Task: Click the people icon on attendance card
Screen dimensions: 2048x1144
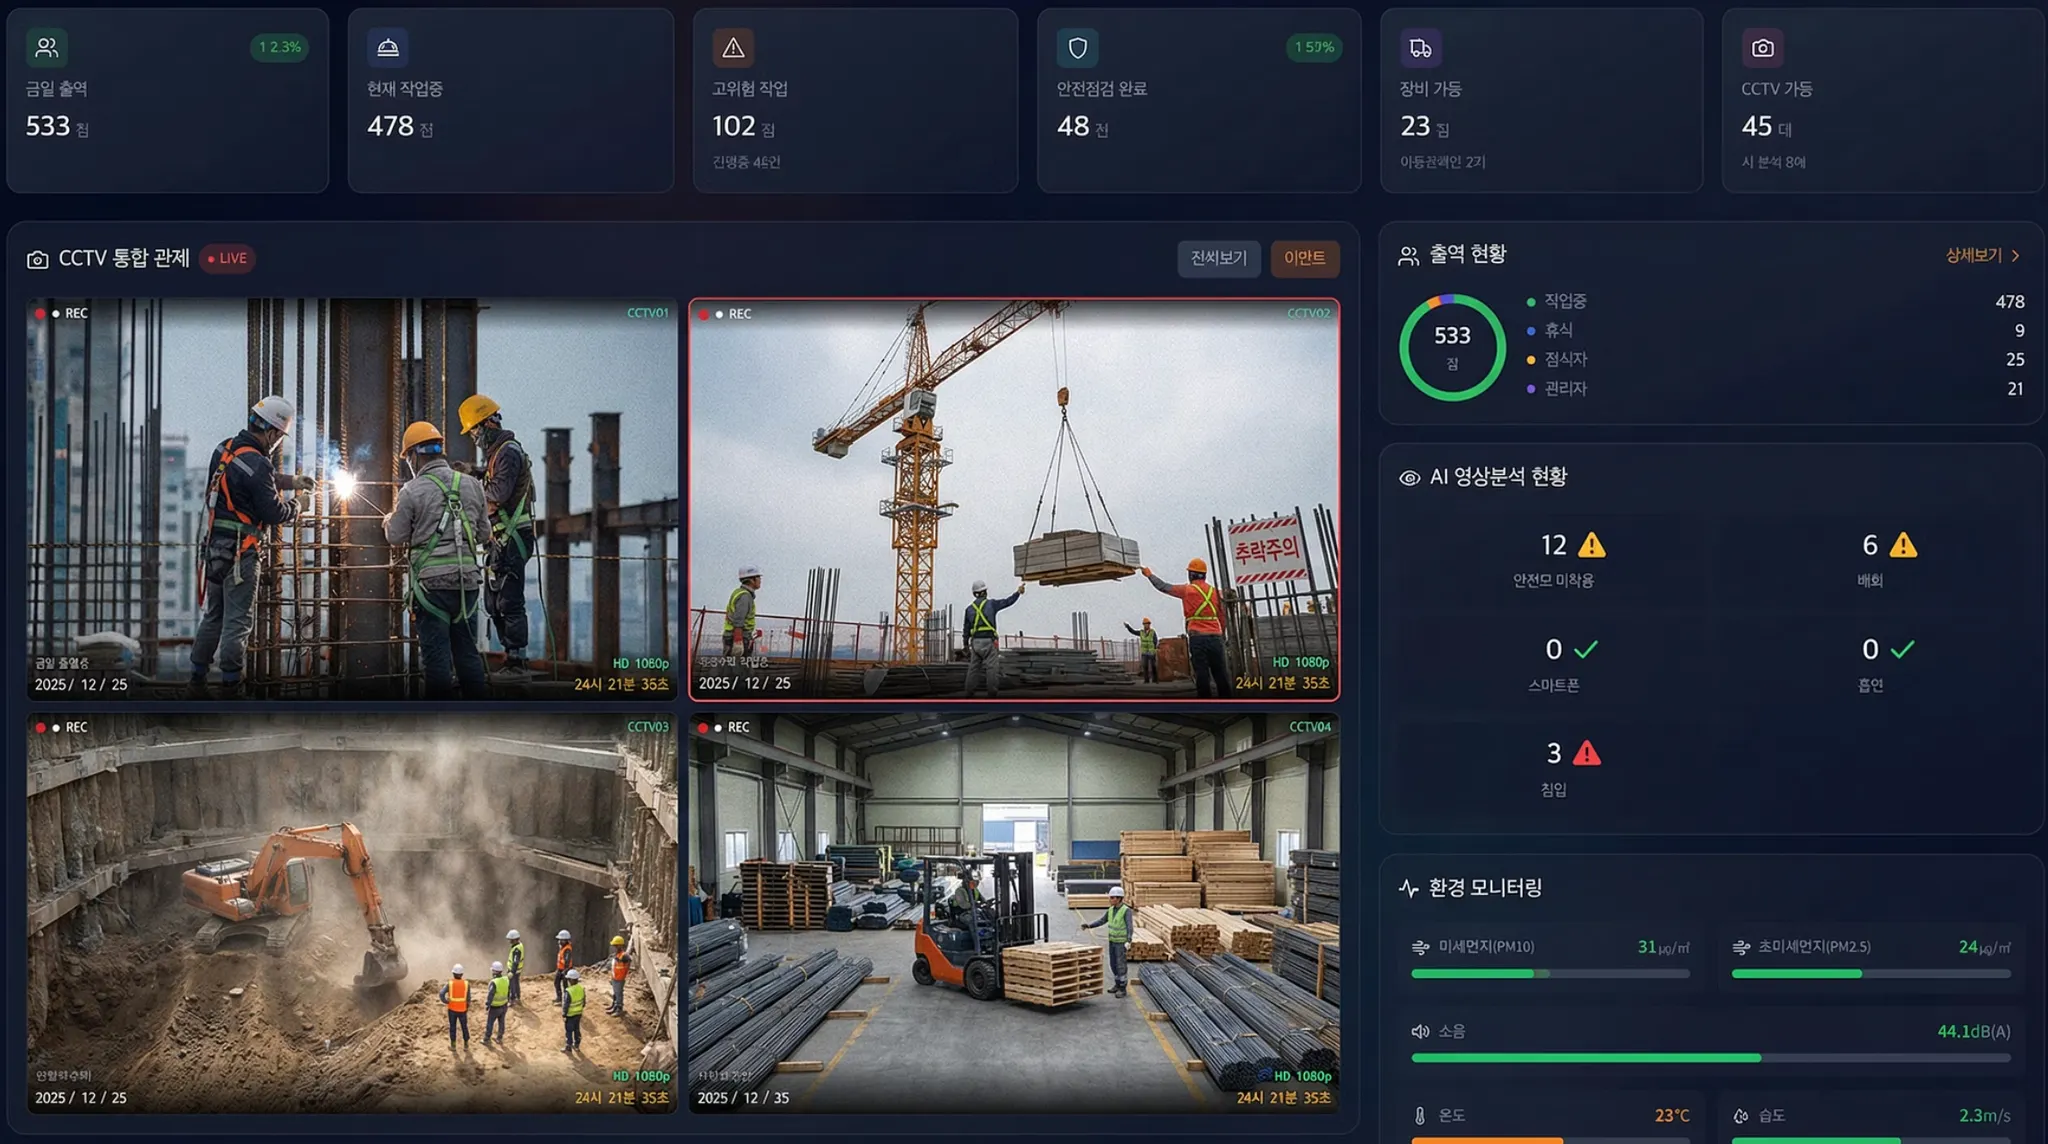Action: pos(46,47)
